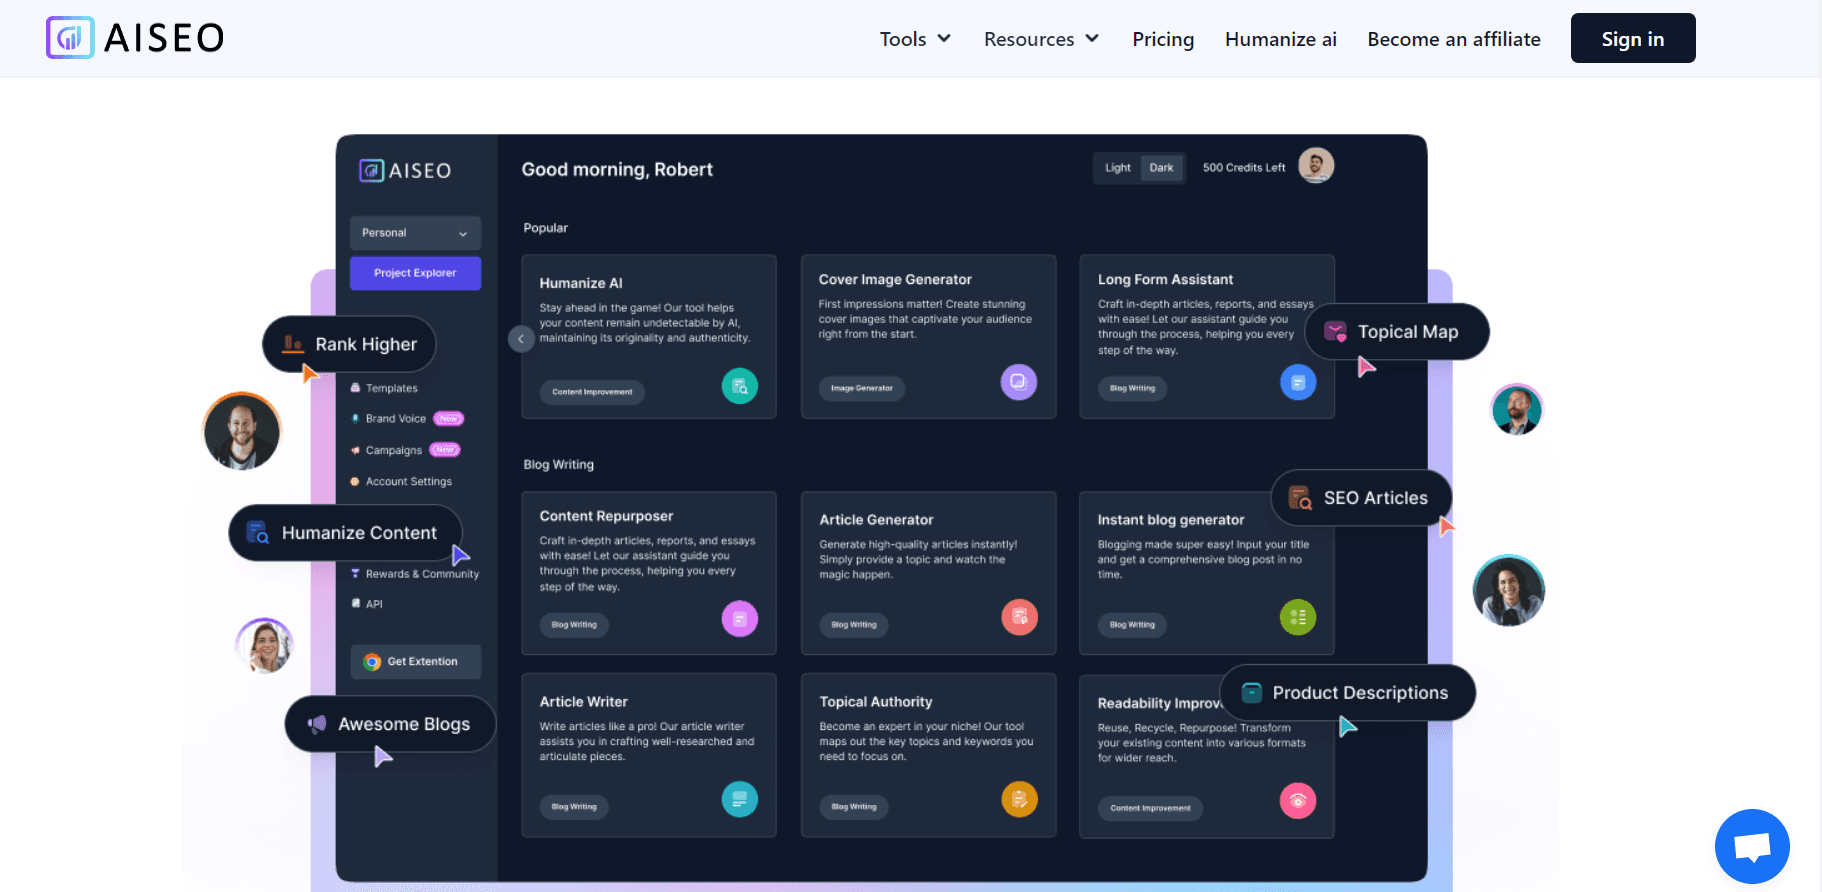Follow the Become an affiliate link

(1453, 39)
